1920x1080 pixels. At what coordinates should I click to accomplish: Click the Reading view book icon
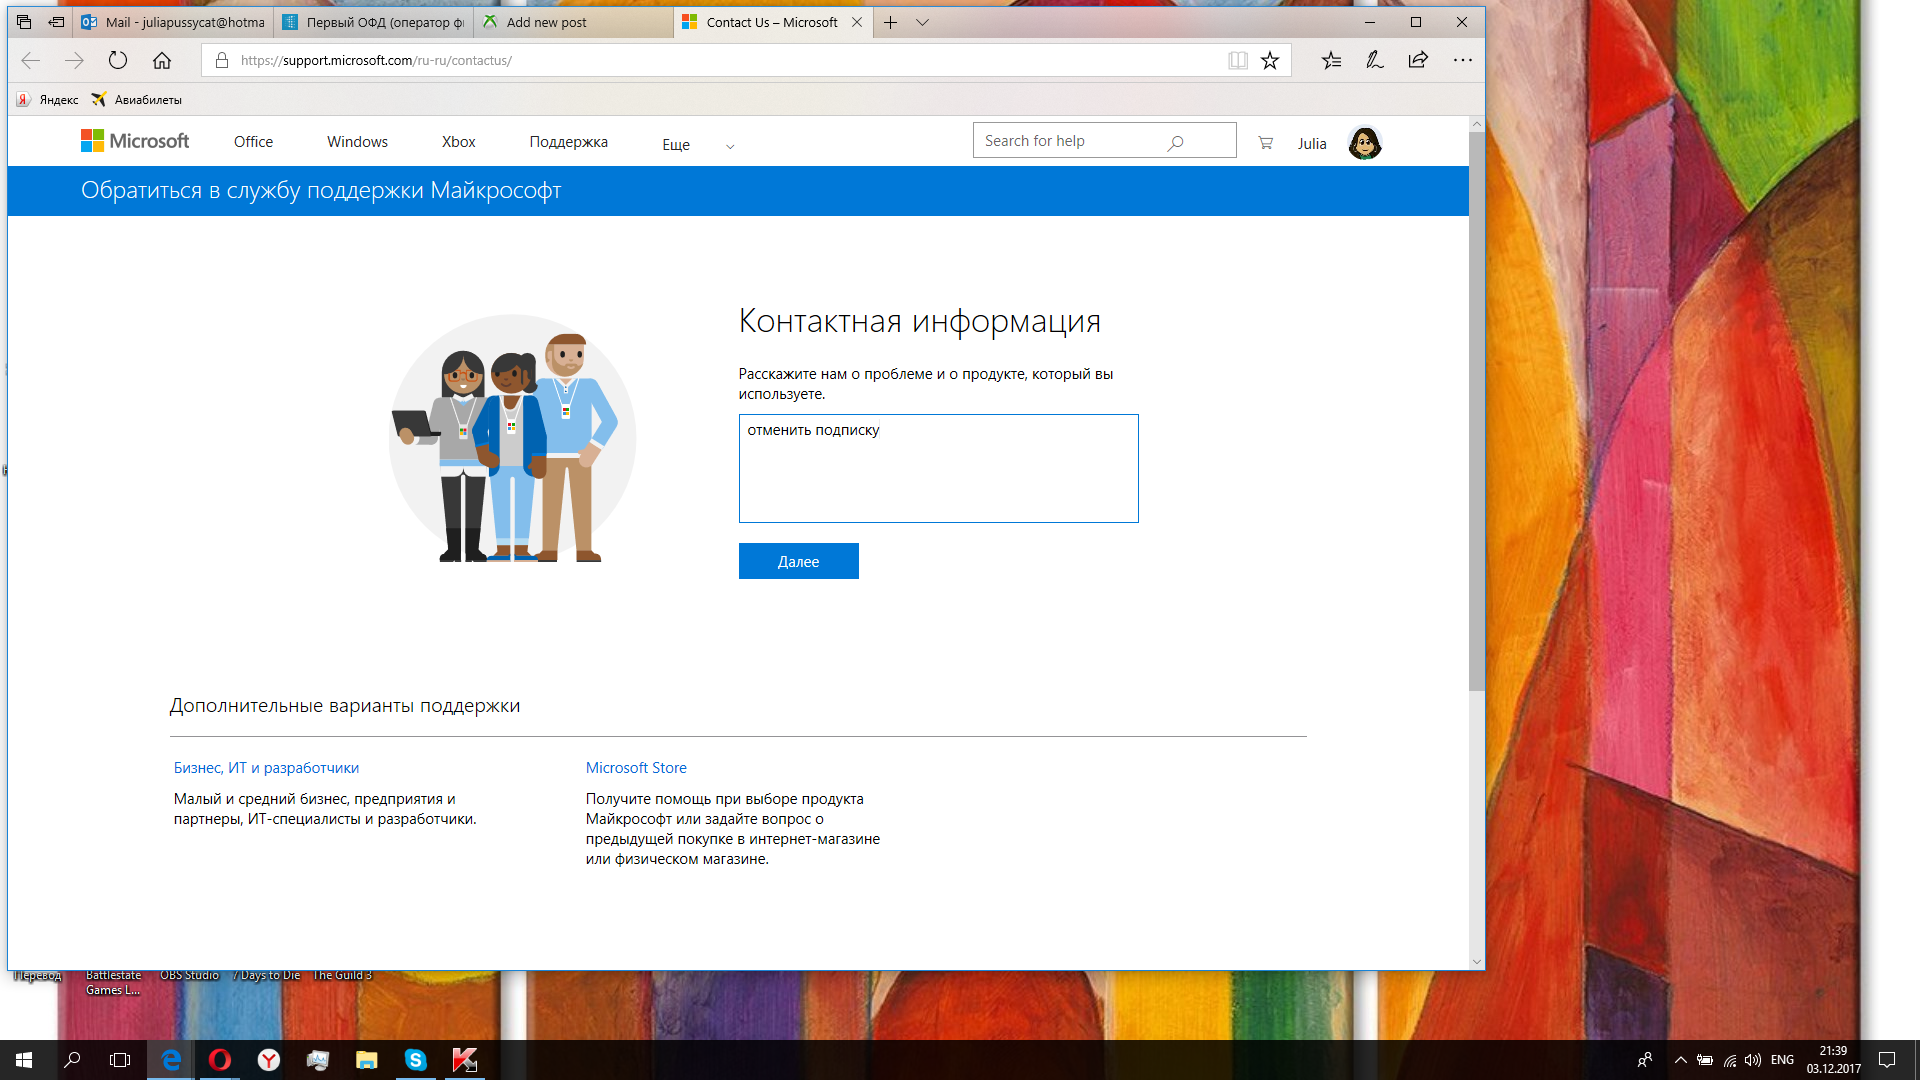tap(1238, 60)
